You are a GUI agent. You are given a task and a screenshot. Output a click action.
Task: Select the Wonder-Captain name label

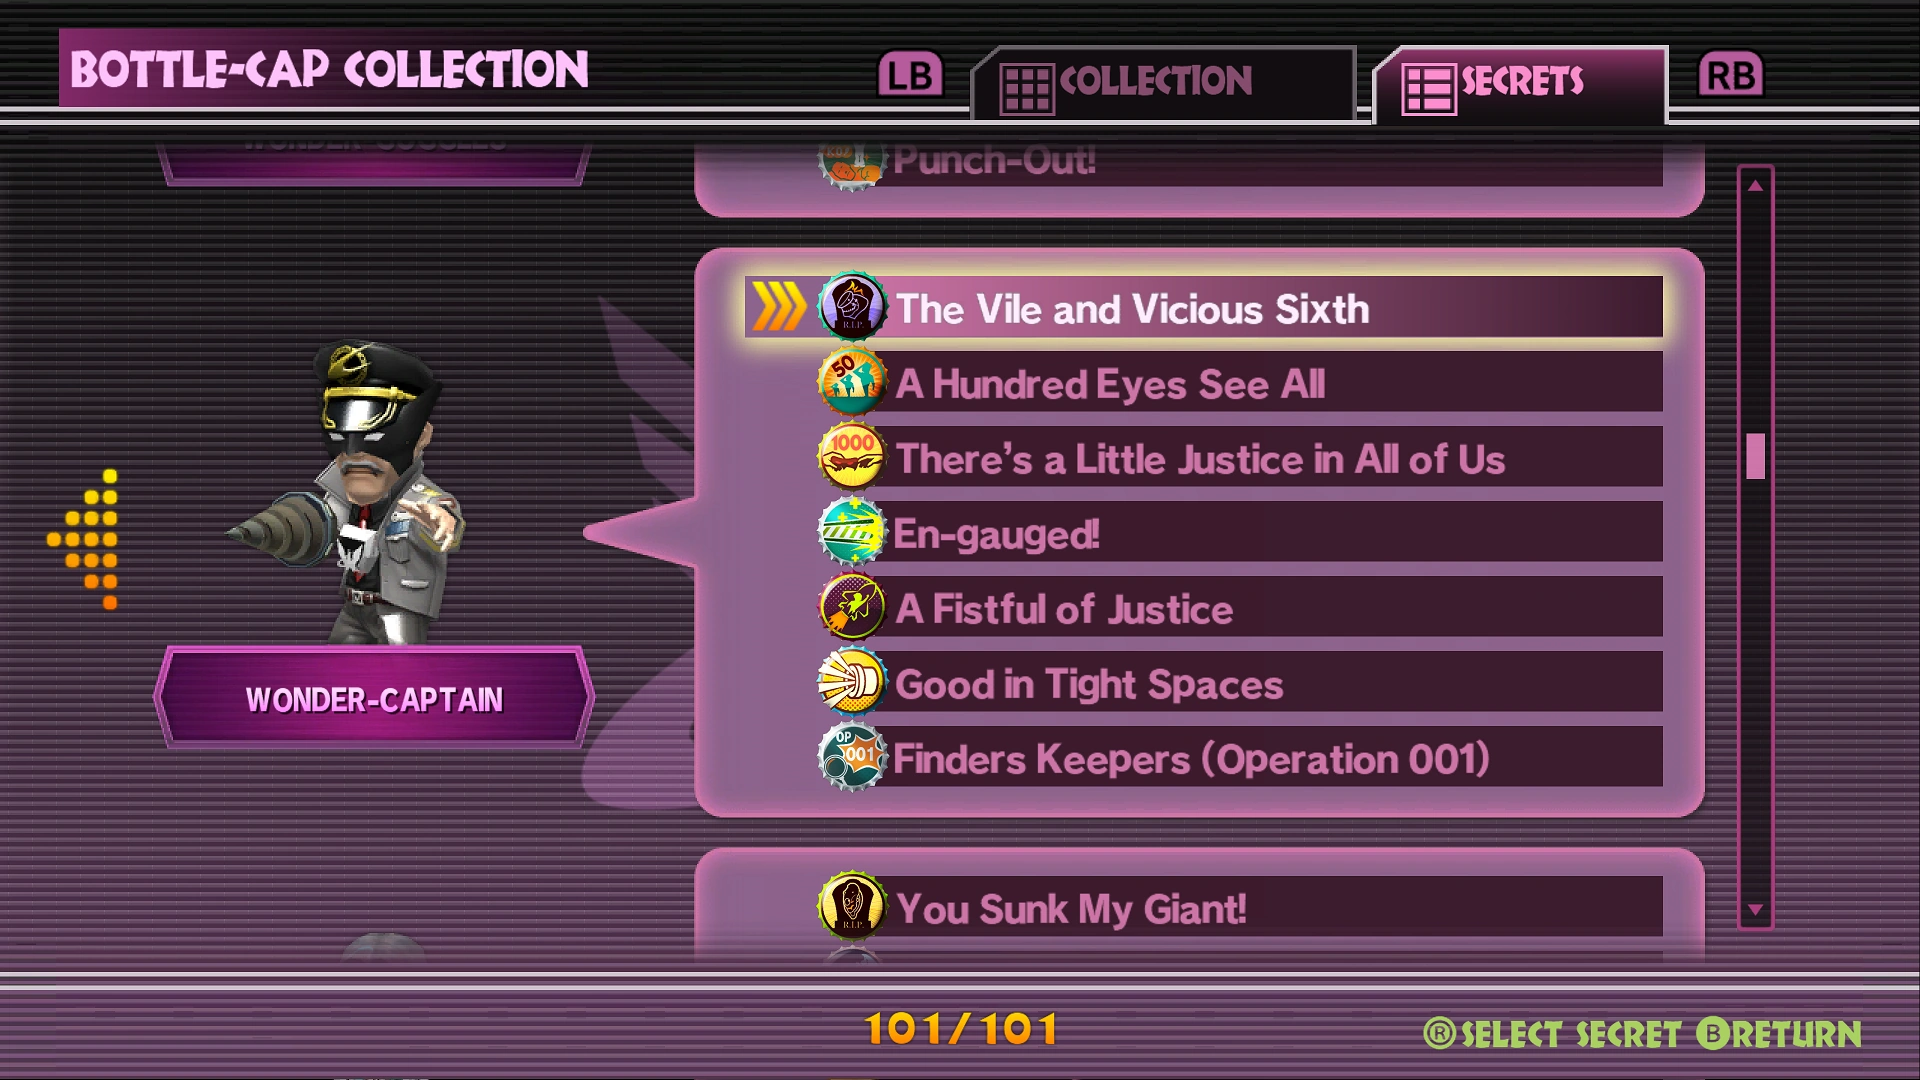(x=374, y=699)
